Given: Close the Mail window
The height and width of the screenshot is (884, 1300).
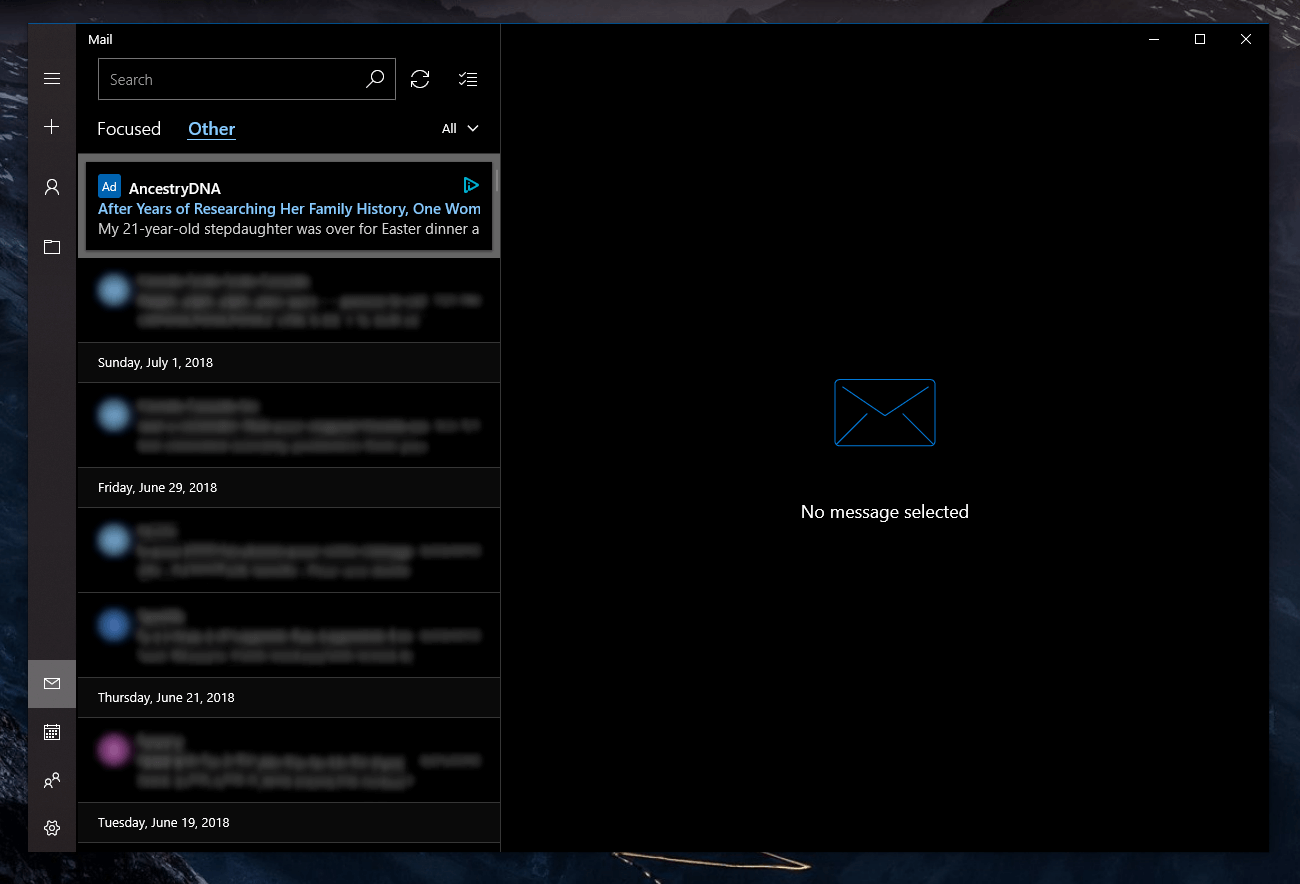Looking at the screenshot, I should tap(1246, 39).
